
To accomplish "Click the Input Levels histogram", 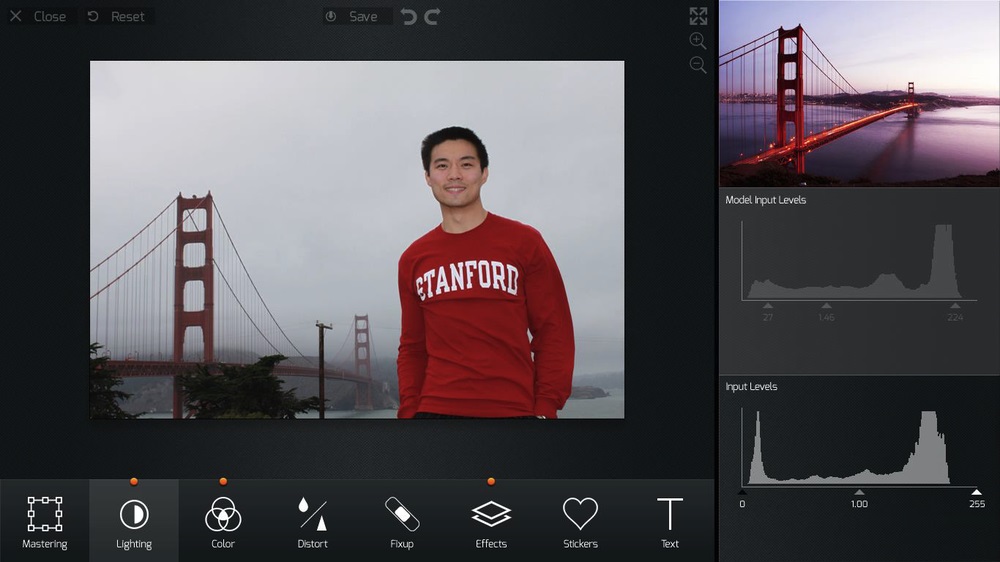I will 859,448.
